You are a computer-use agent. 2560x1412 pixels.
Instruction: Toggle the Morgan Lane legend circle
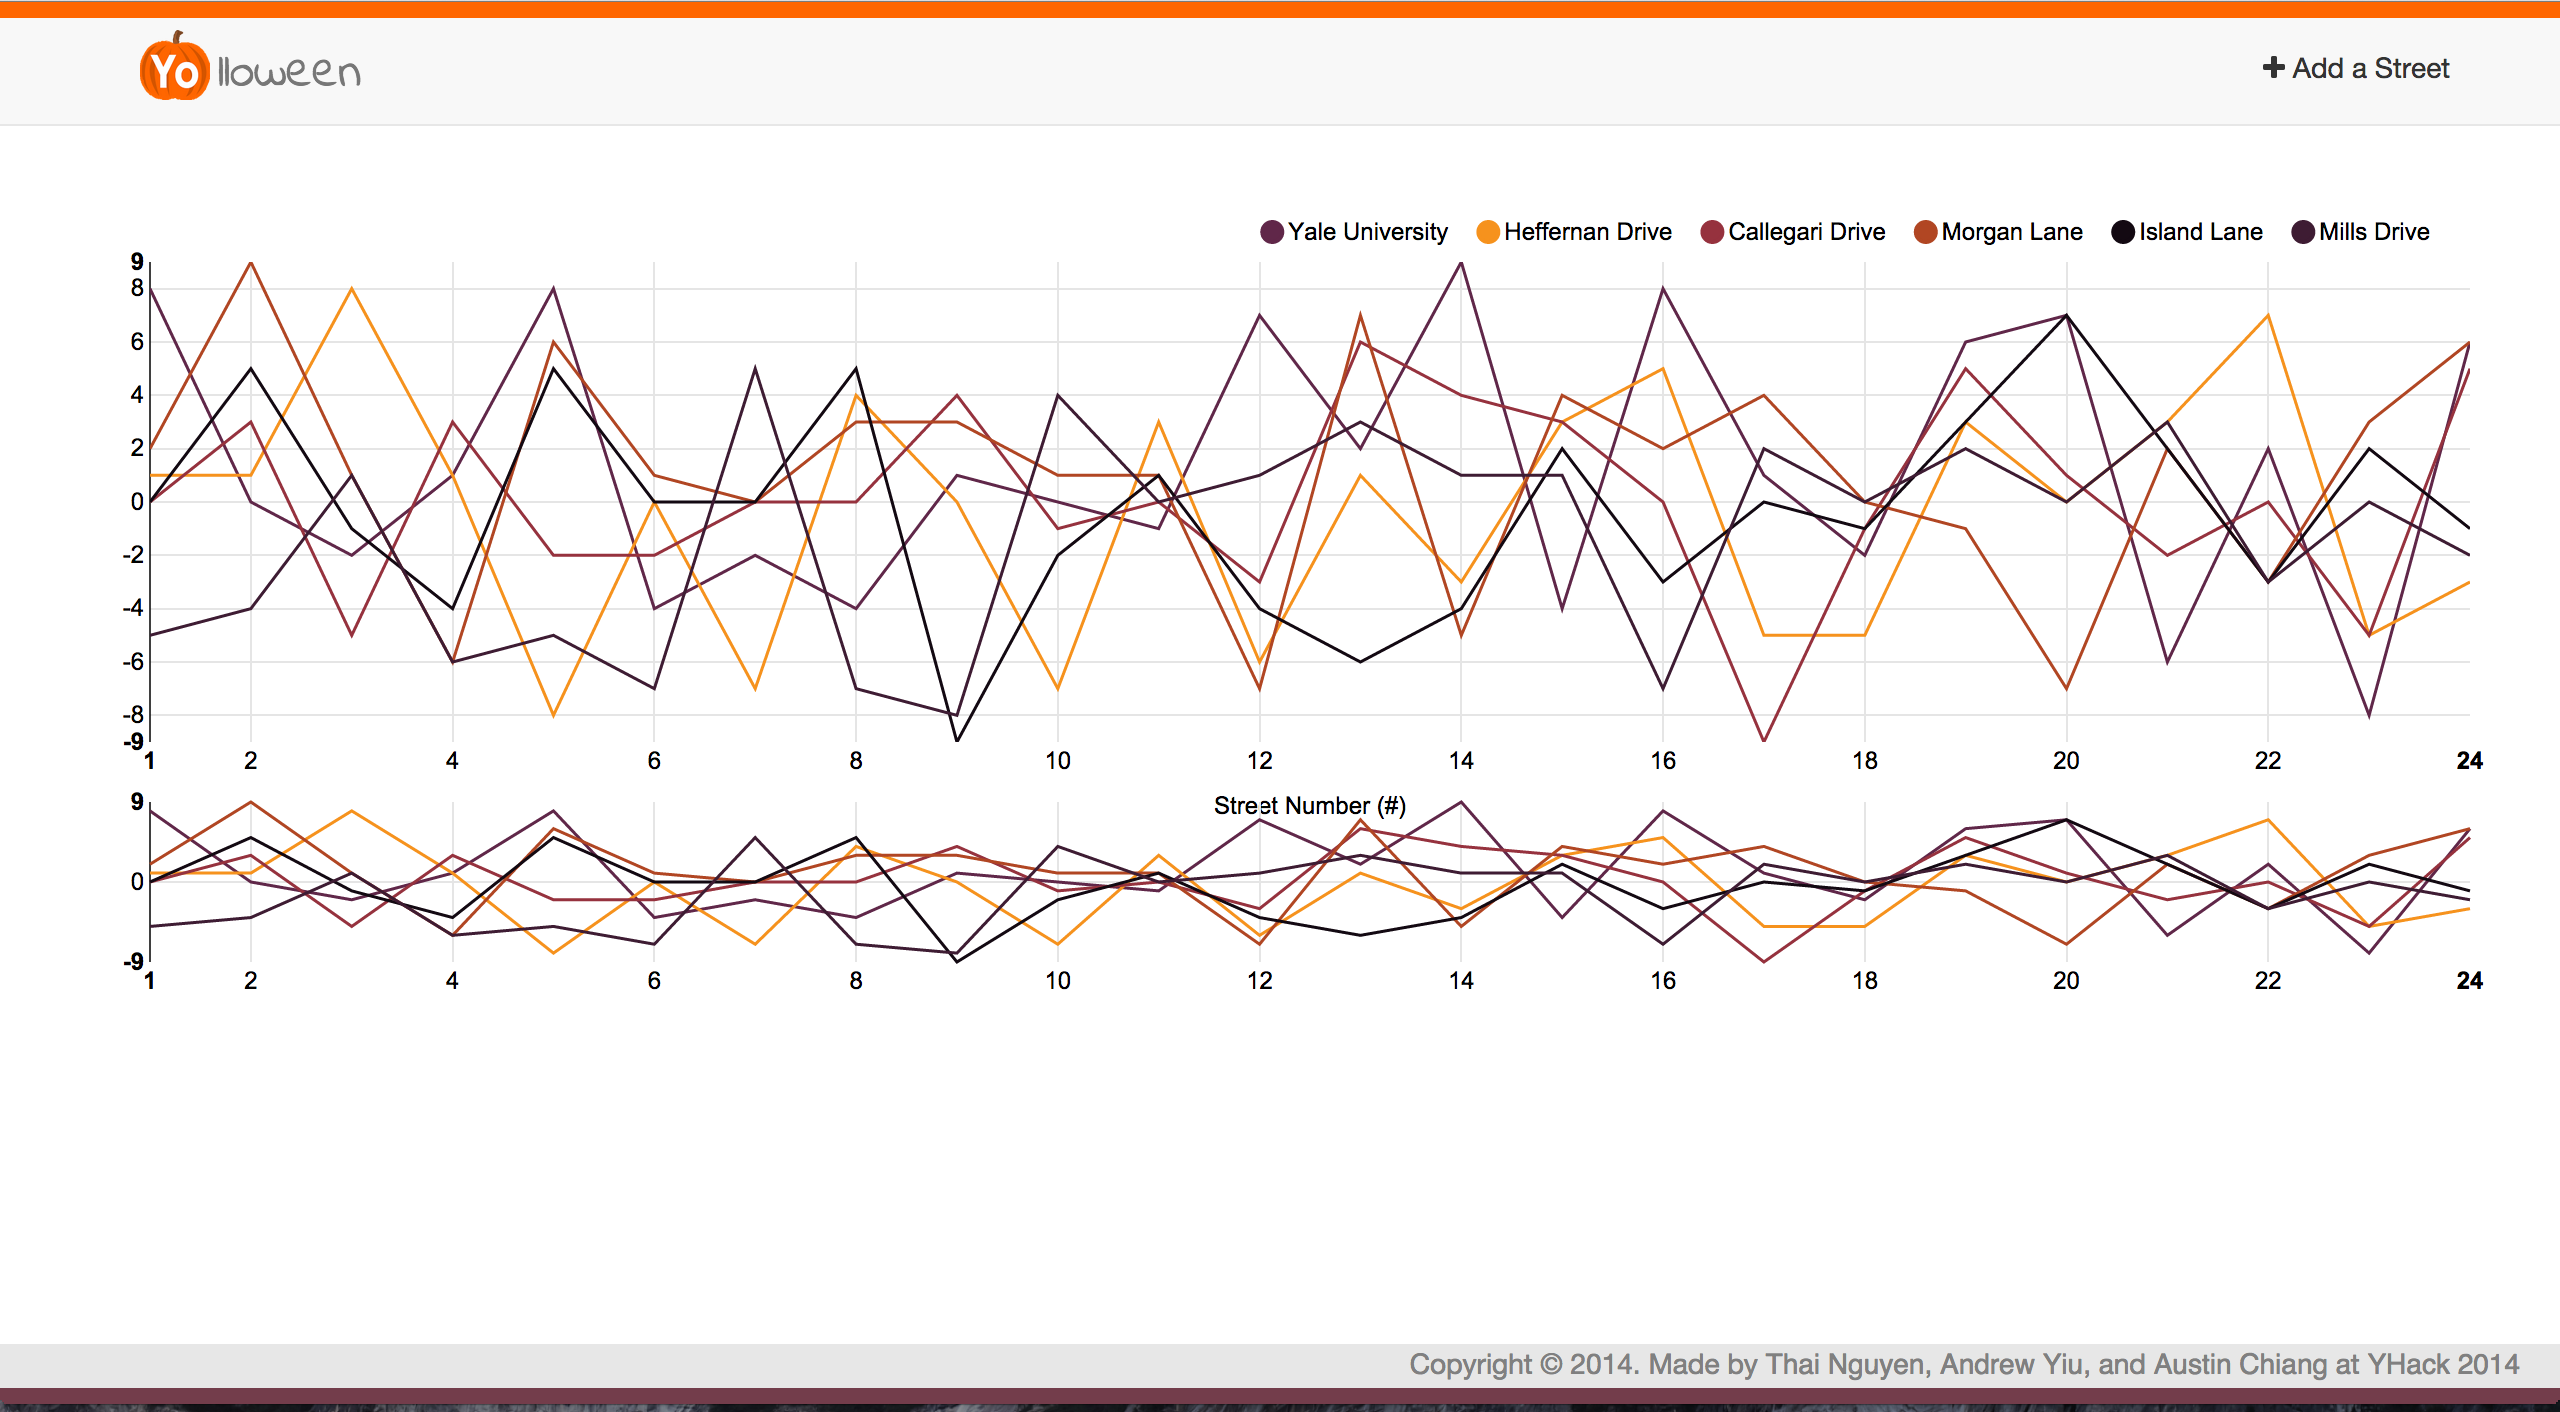1925,232
